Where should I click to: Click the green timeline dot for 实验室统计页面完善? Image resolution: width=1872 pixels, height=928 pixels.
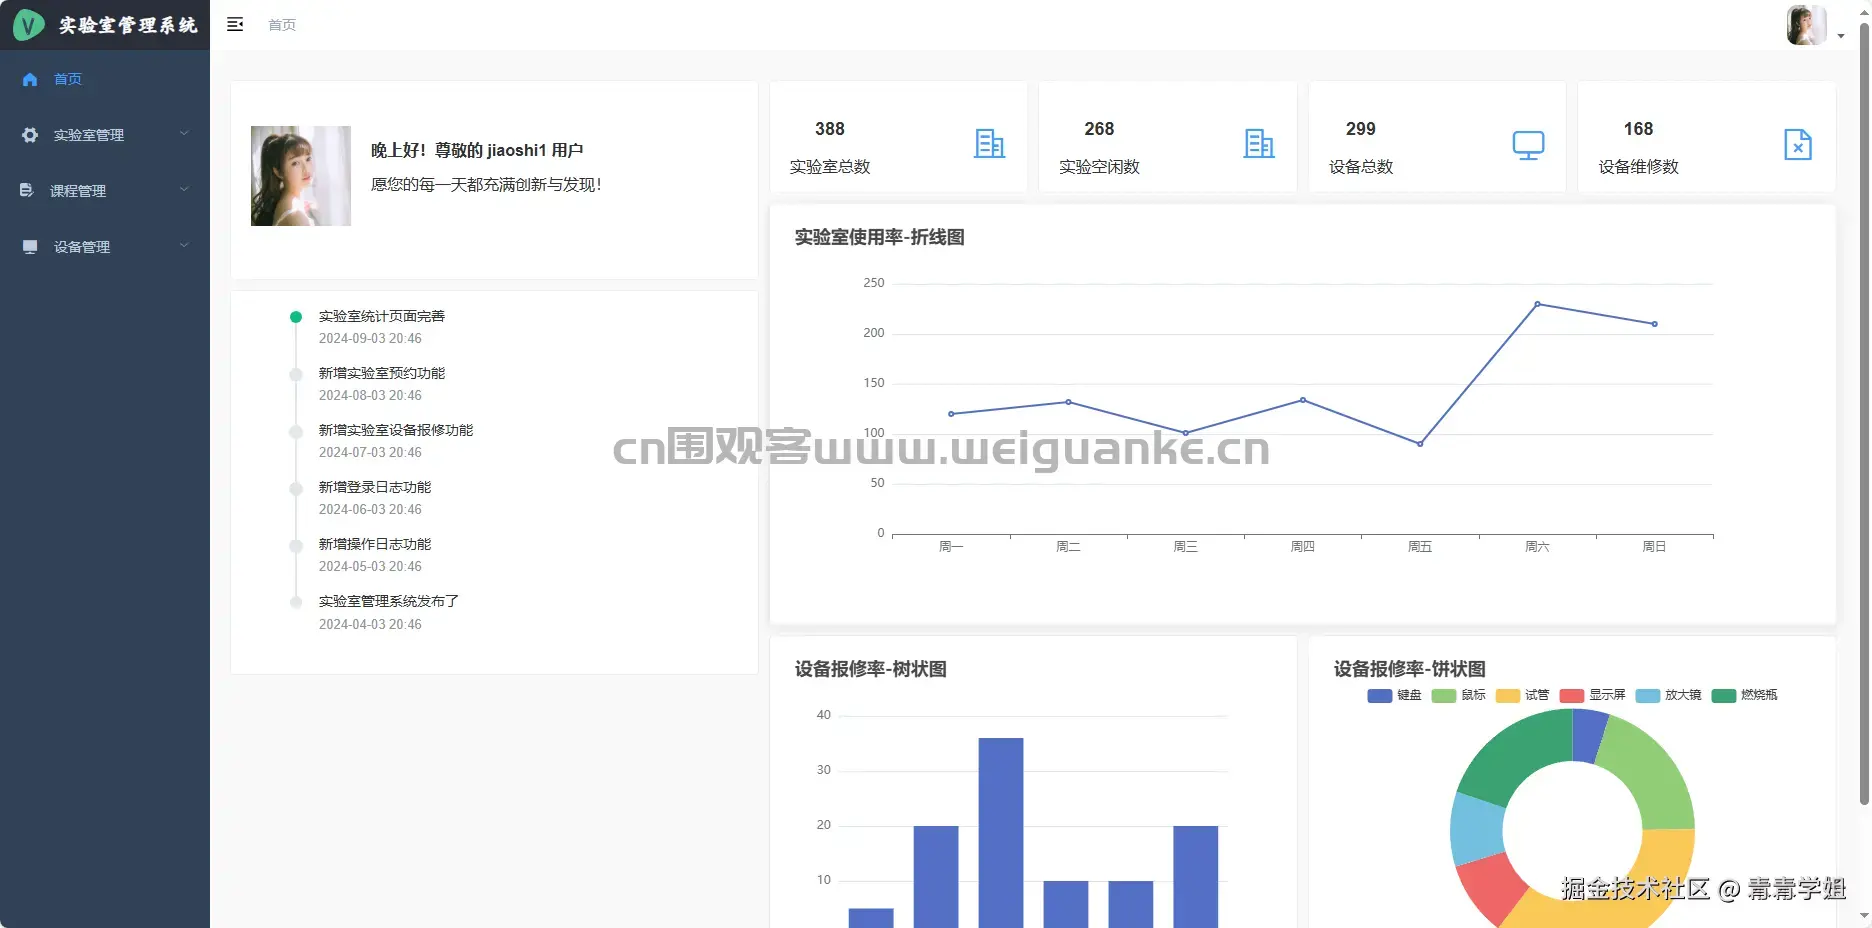296,317
